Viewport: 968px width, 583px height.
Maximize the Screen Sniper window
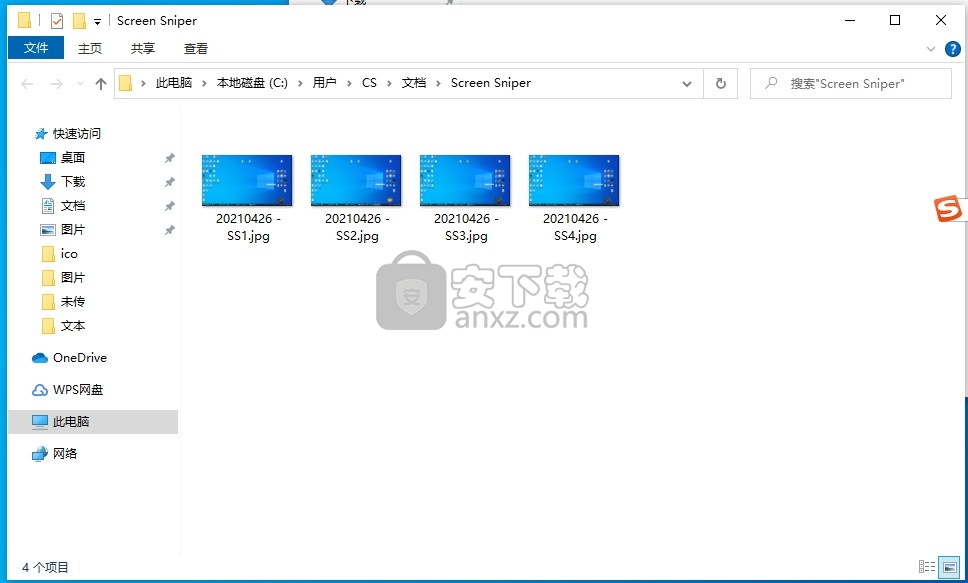click(895, 20)
